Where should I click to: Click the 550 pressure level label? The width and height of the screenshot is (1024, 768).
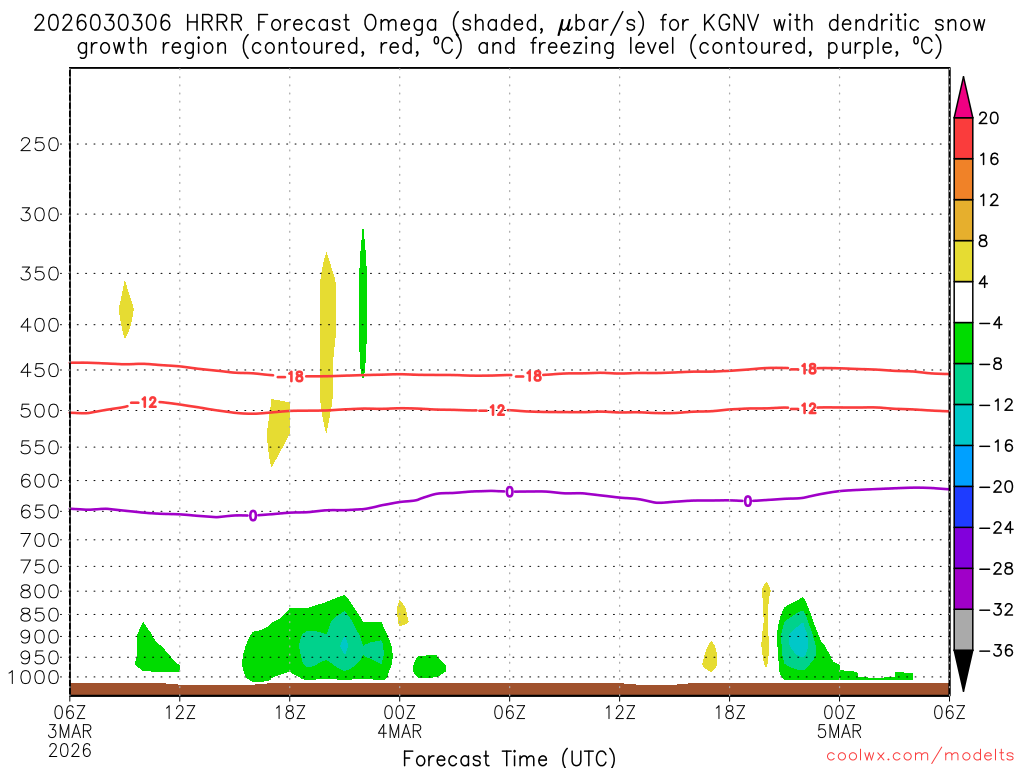40,447
